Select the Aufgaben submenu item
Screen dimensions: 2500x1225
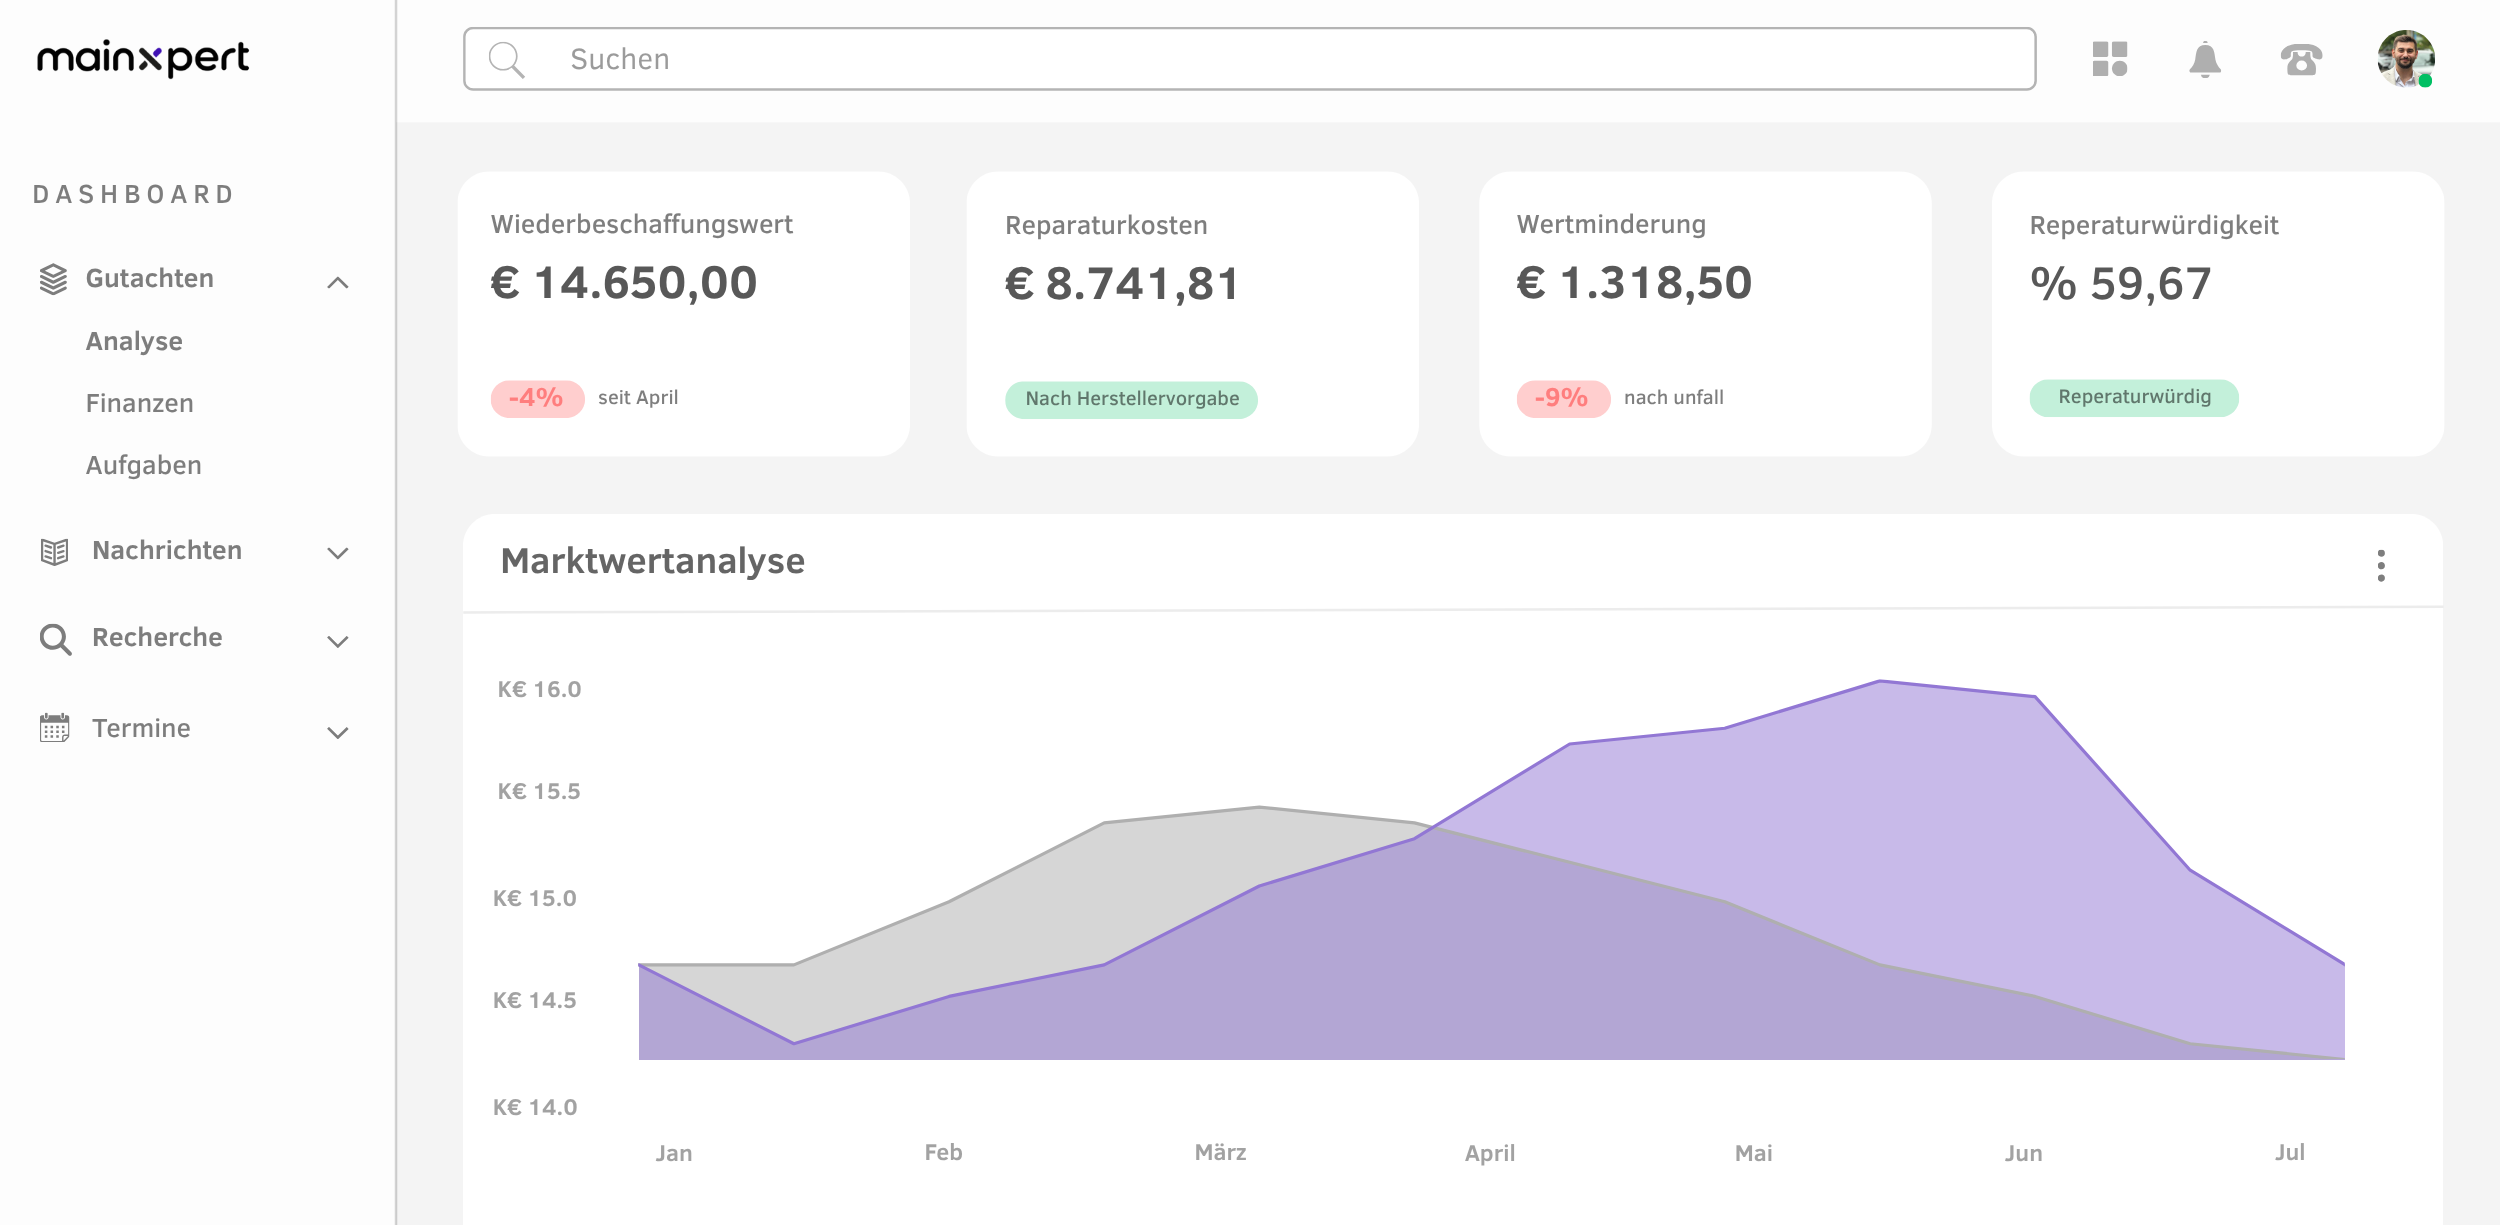pyautogui.click(x=143, y=465)
